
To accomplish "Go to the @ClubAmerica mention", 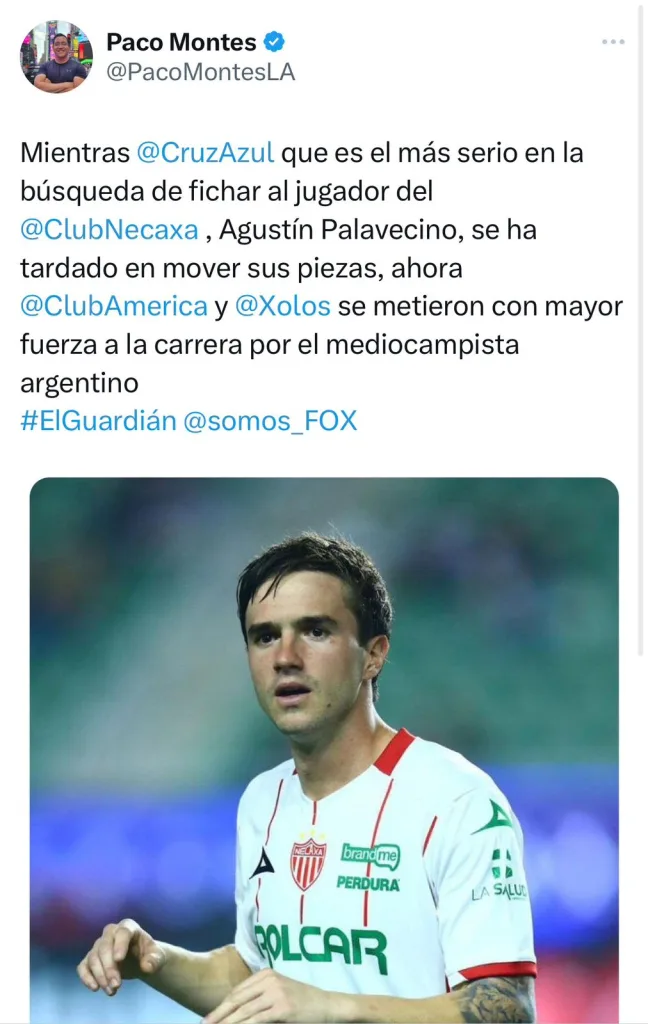I will pyautogui.click(x=114, y=306).
